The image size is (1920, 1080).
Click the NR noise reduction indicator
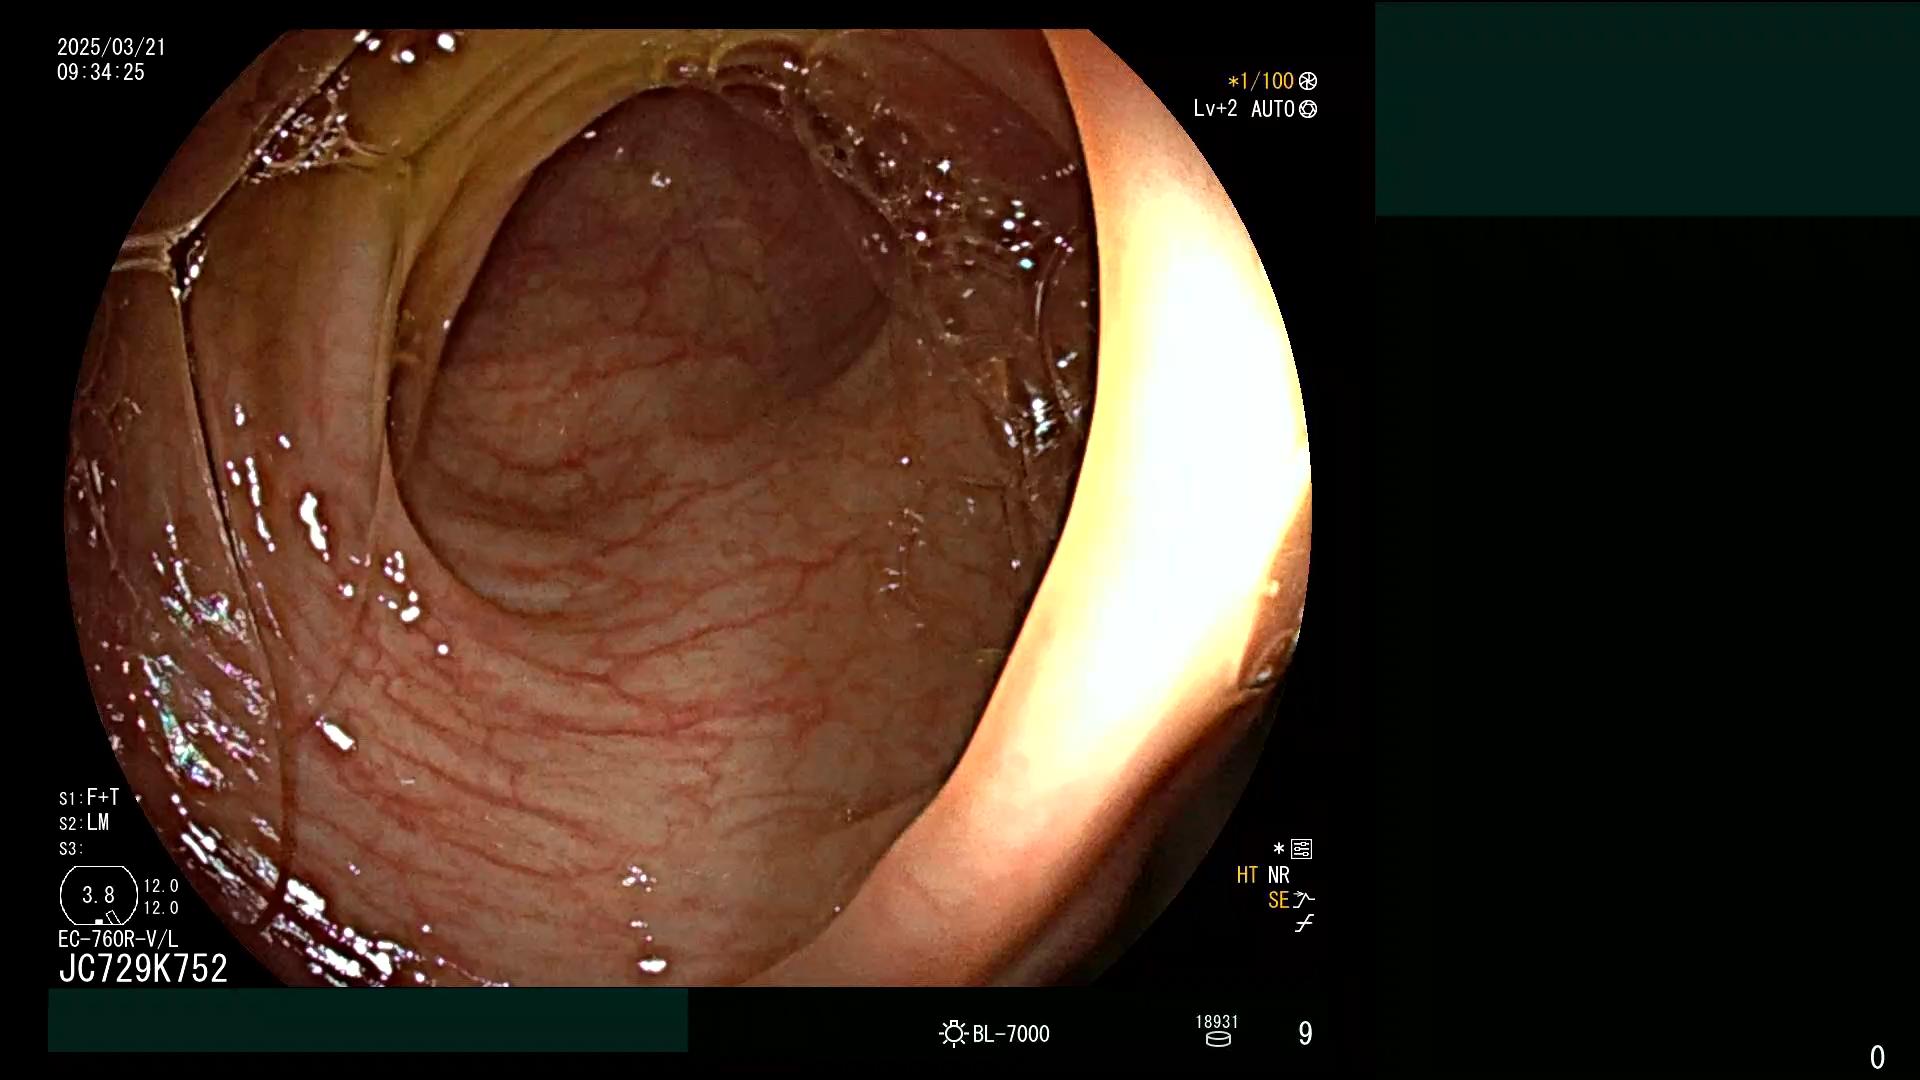coord(1279,876)
